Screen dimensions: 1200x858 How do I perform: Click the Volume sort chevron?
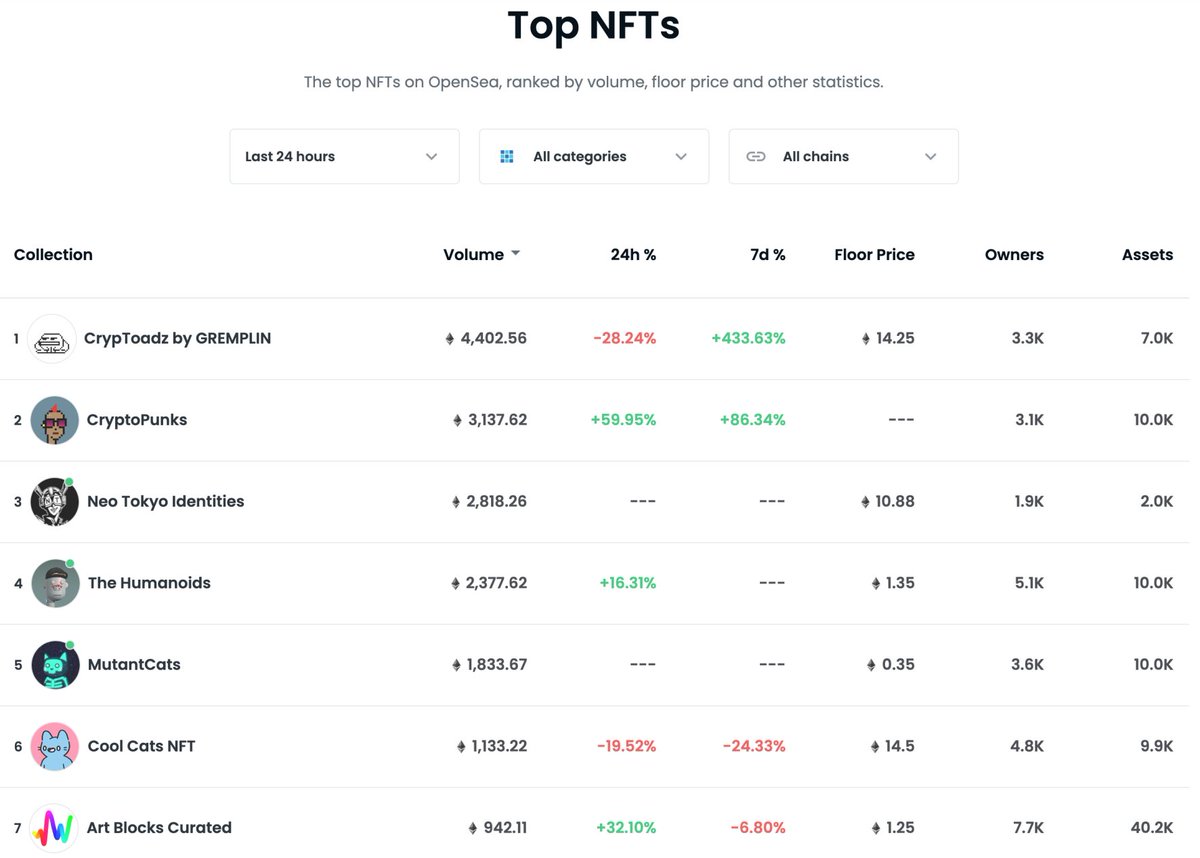pyautogui.click(x=516, y=254)
